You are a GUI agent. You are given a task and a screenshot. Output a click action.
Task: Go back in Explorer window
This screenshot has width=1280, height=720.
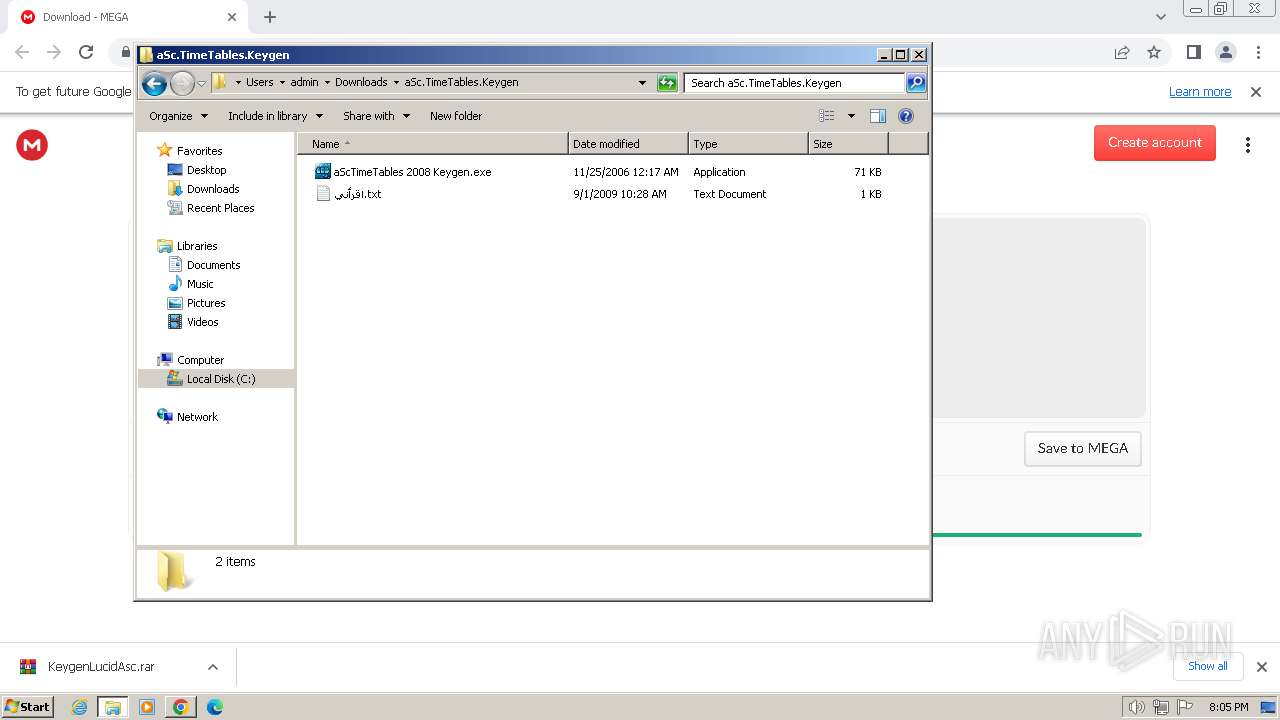coord(154,83)
